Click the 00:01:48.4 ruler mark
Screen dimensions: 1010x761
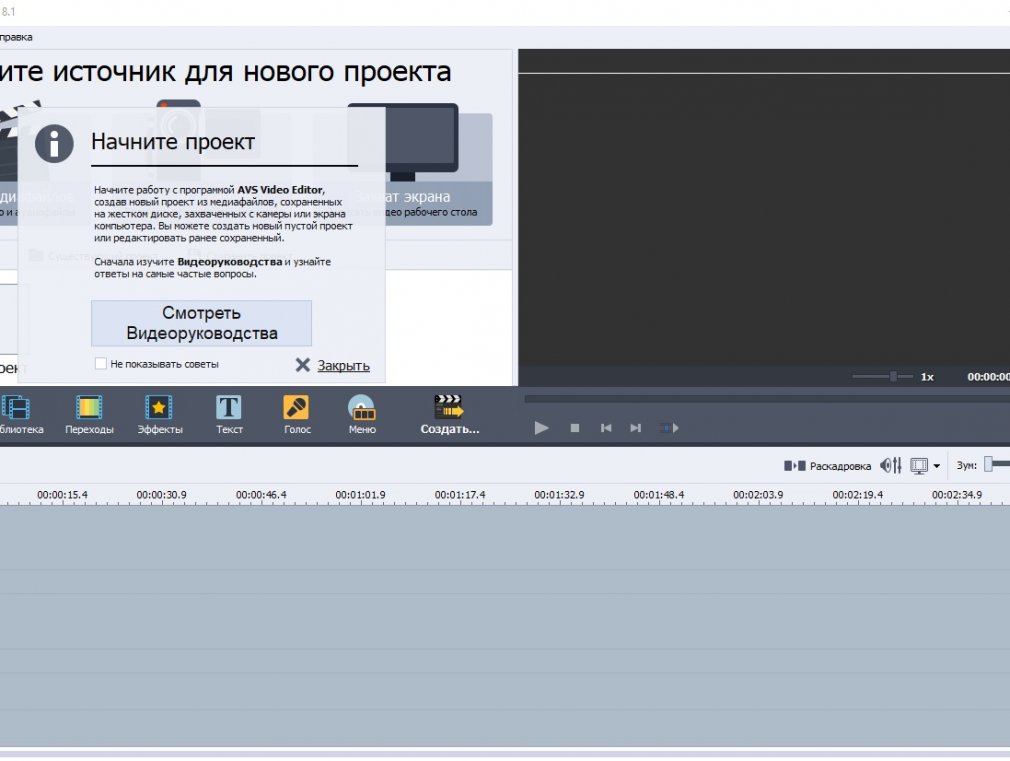(658, 495)
